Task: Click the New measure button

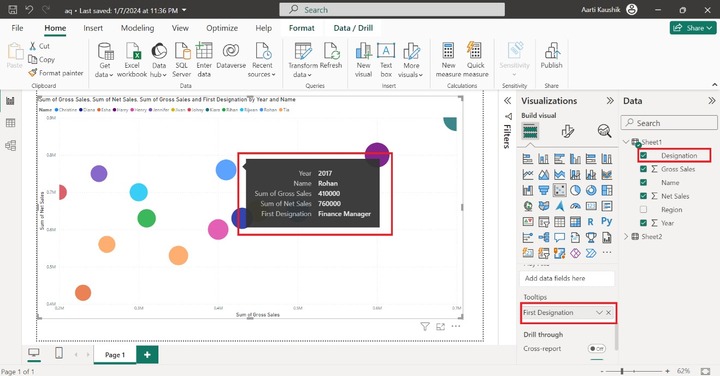Action: coord(449,60)
